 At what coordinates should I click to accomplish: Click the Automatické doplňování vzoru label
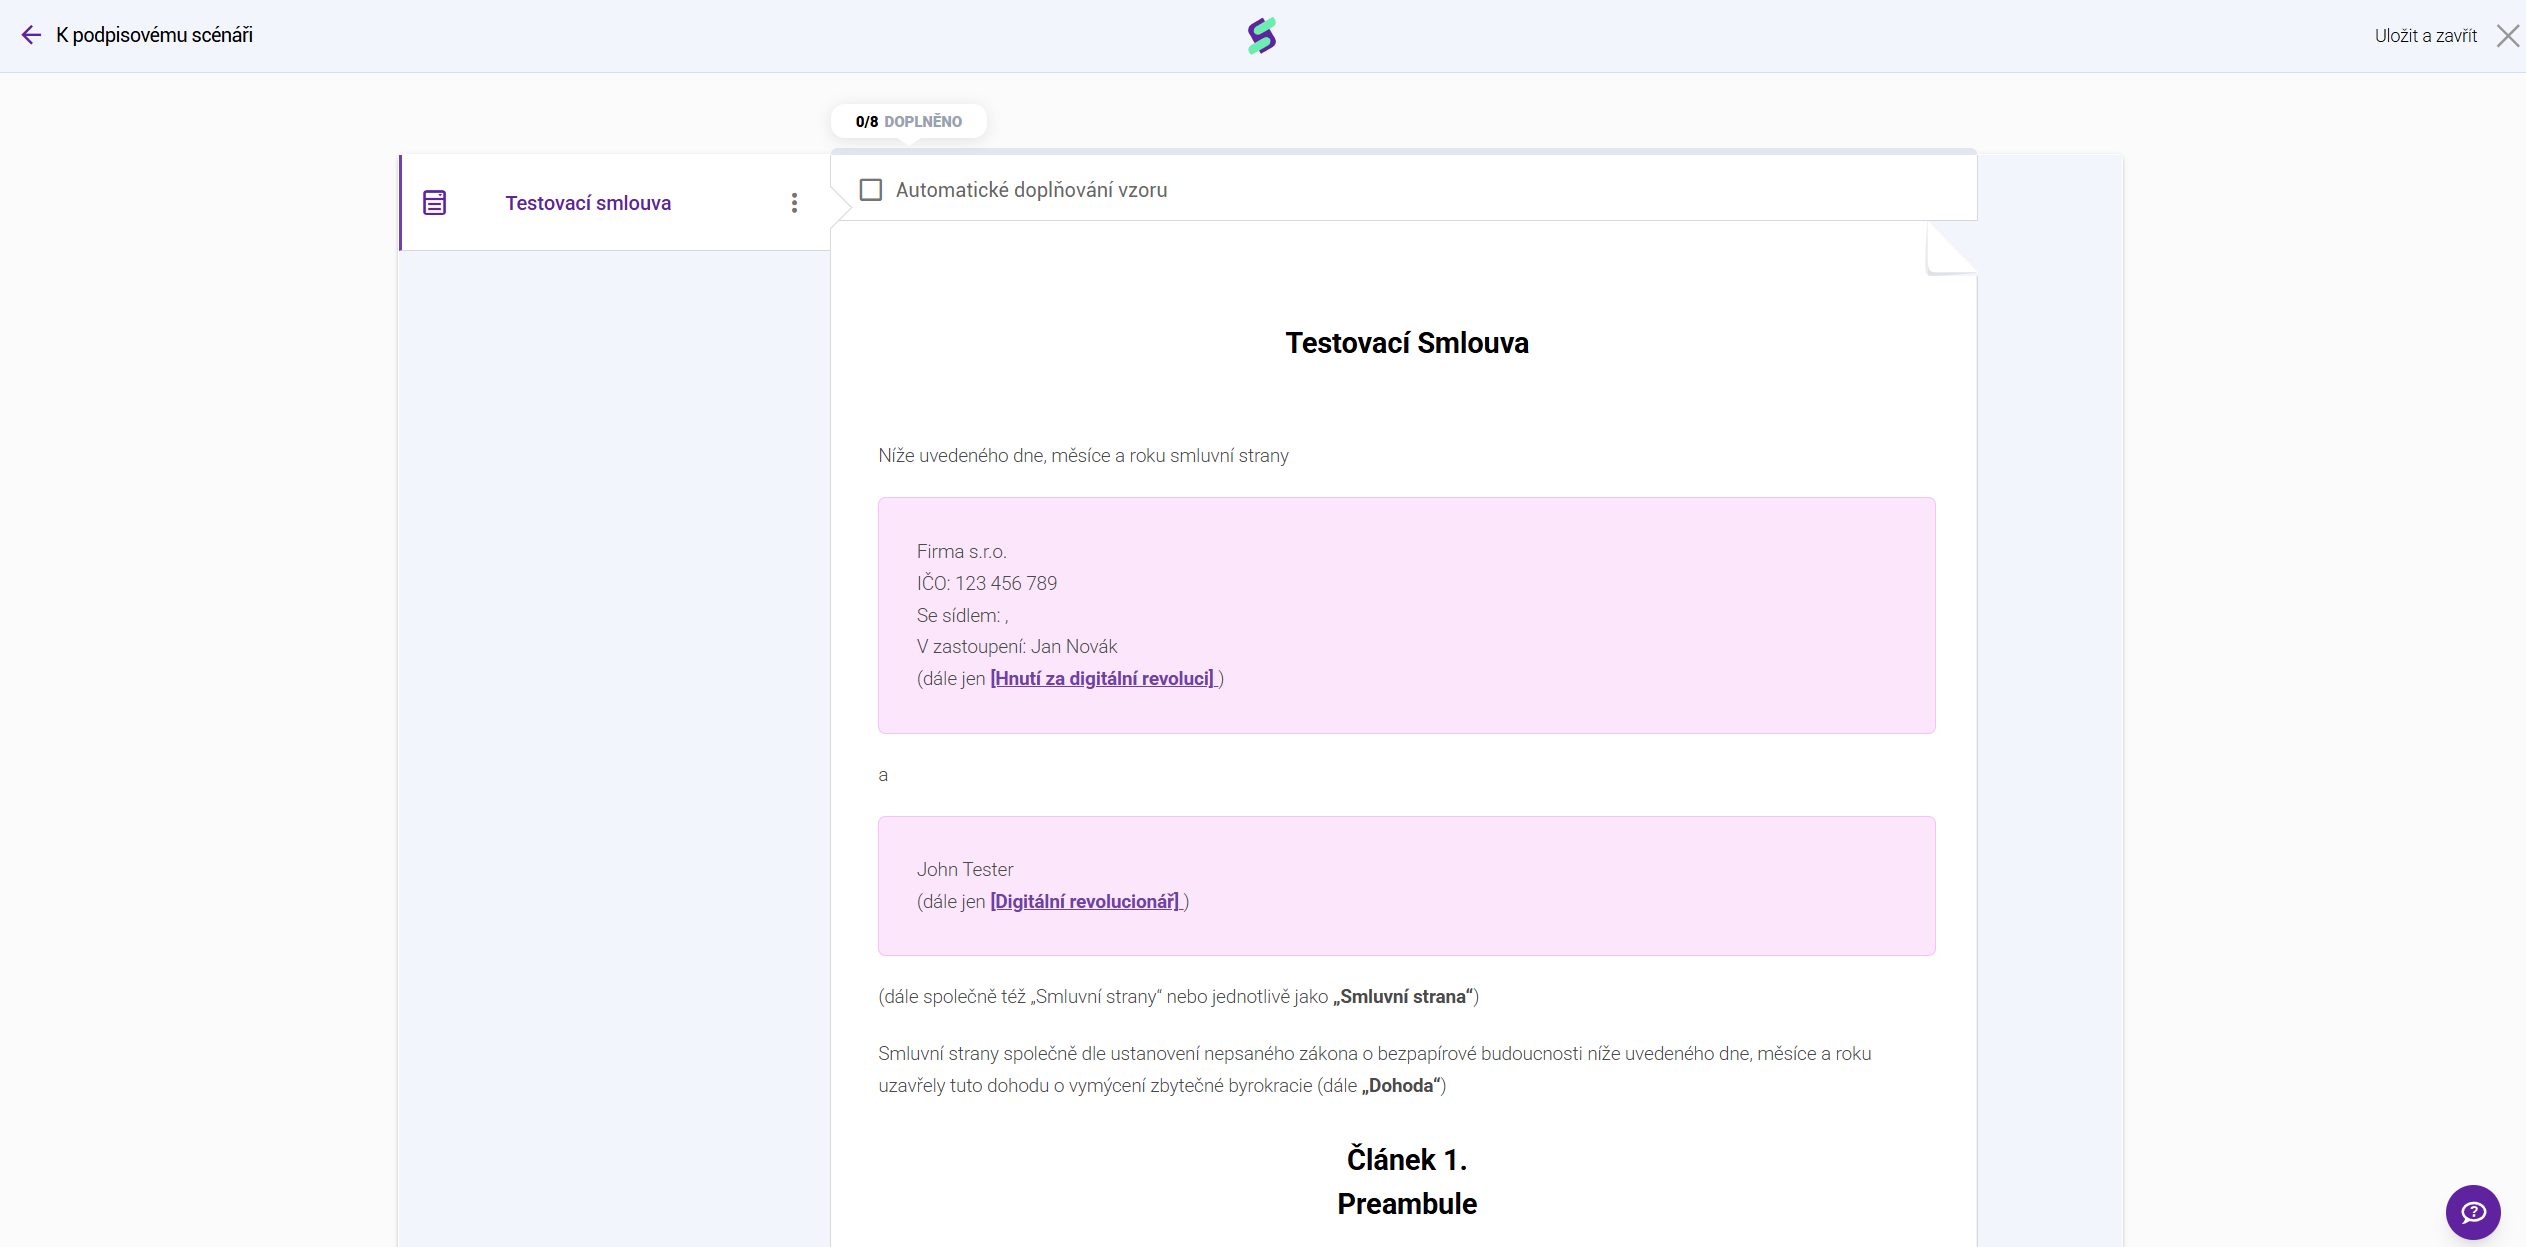coord(1031,190)
